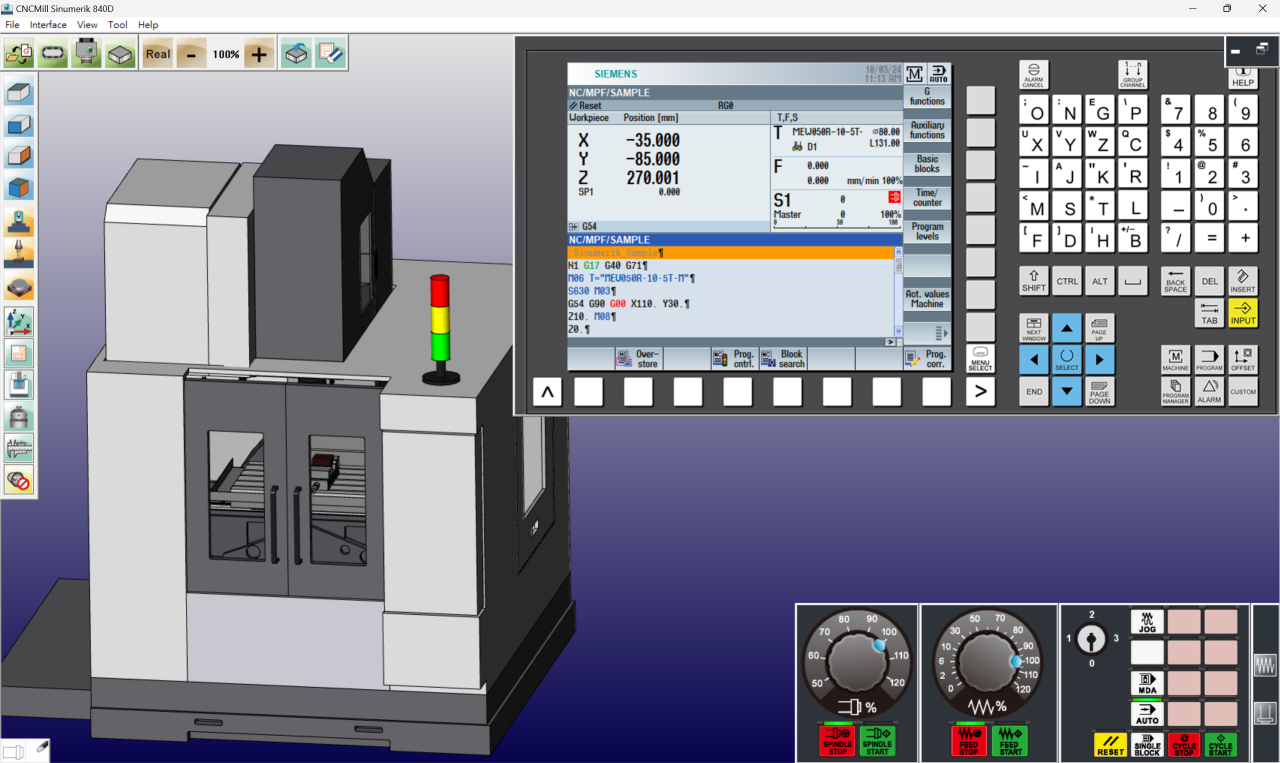Toggle SINGLE BLOCK mode
This screenshot has height=763, width=1280.
point(1147,745)
